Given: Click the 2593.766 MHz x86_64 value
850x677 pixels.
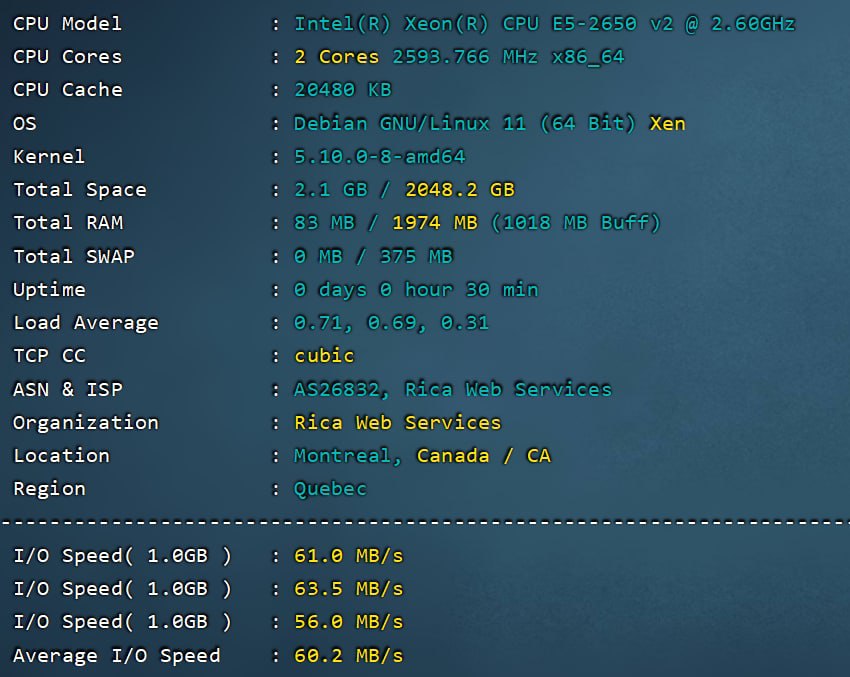Looking at the screenshot, I should (x=508, y=57).
